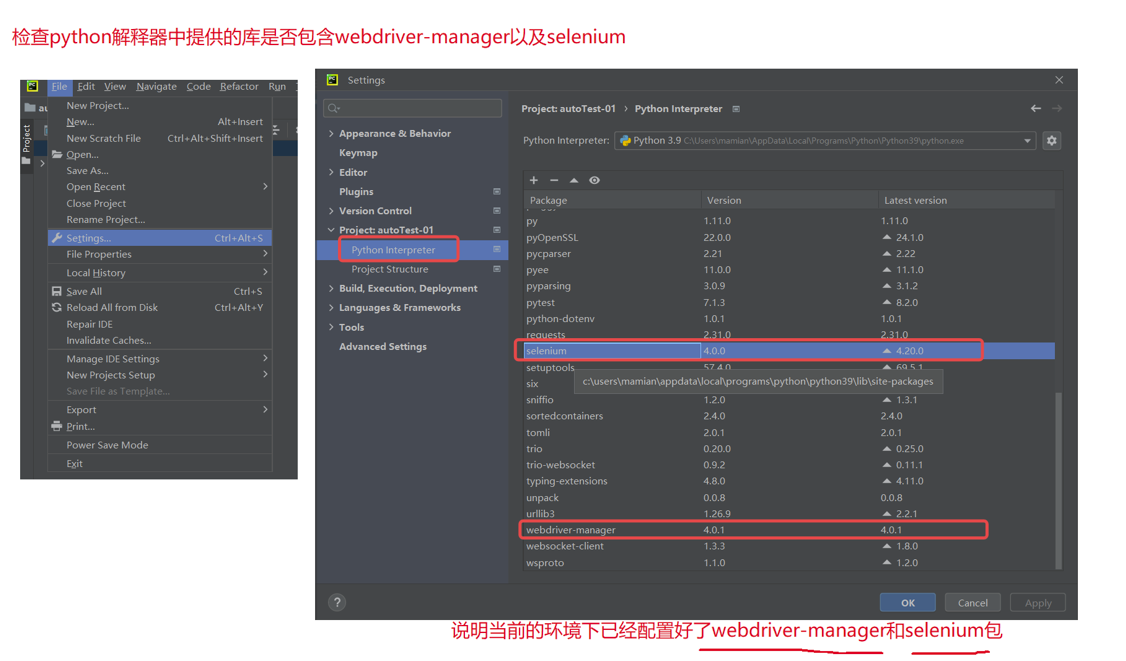The image size is (1126, 661).
Task: Click the back navigation arrow in Settings
Action: tap(1036, 108)
